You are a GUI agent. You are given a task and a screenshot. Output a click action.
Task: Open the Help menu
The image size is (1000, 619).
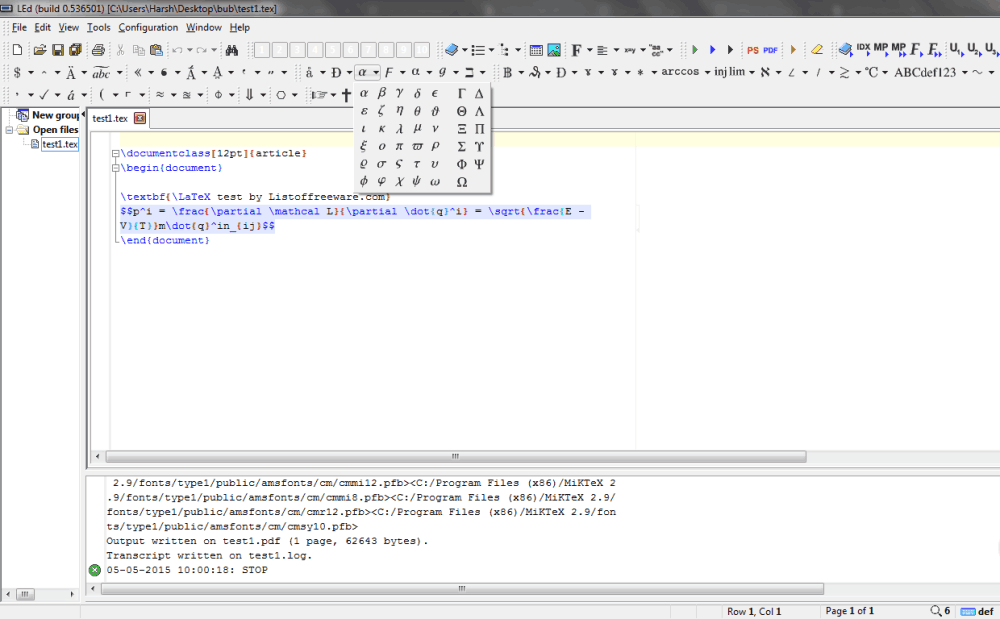[x=240, y=27]
